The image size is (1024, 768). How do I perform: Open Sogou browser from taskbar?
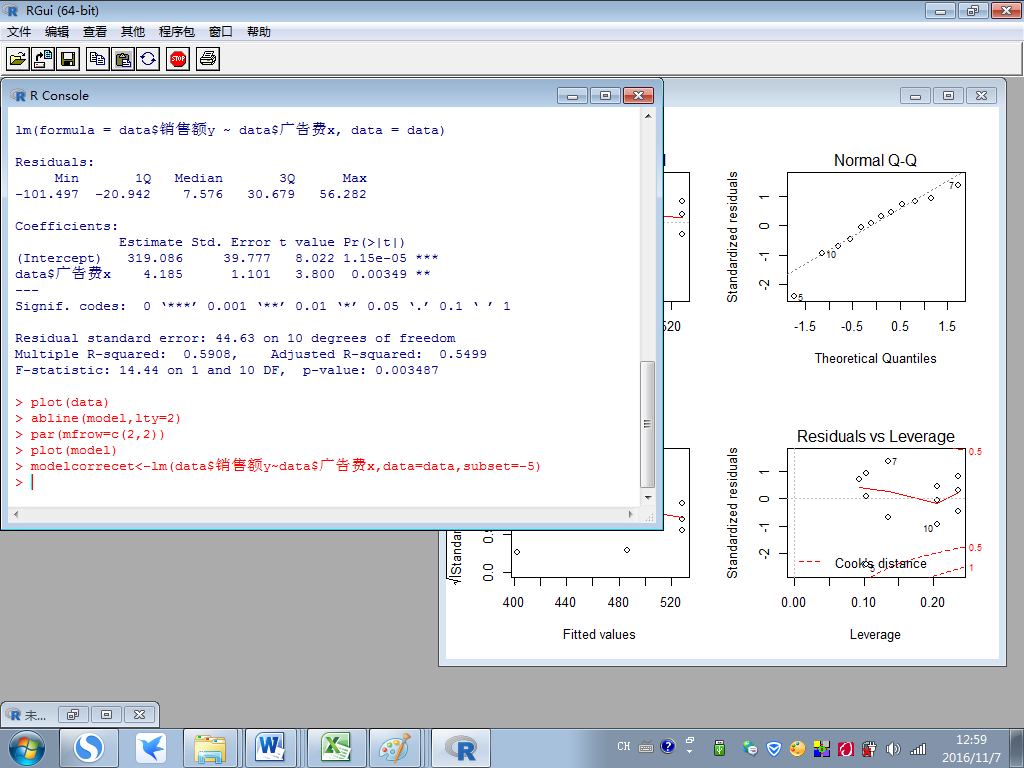pyautogui.click(x=89, y=748)
